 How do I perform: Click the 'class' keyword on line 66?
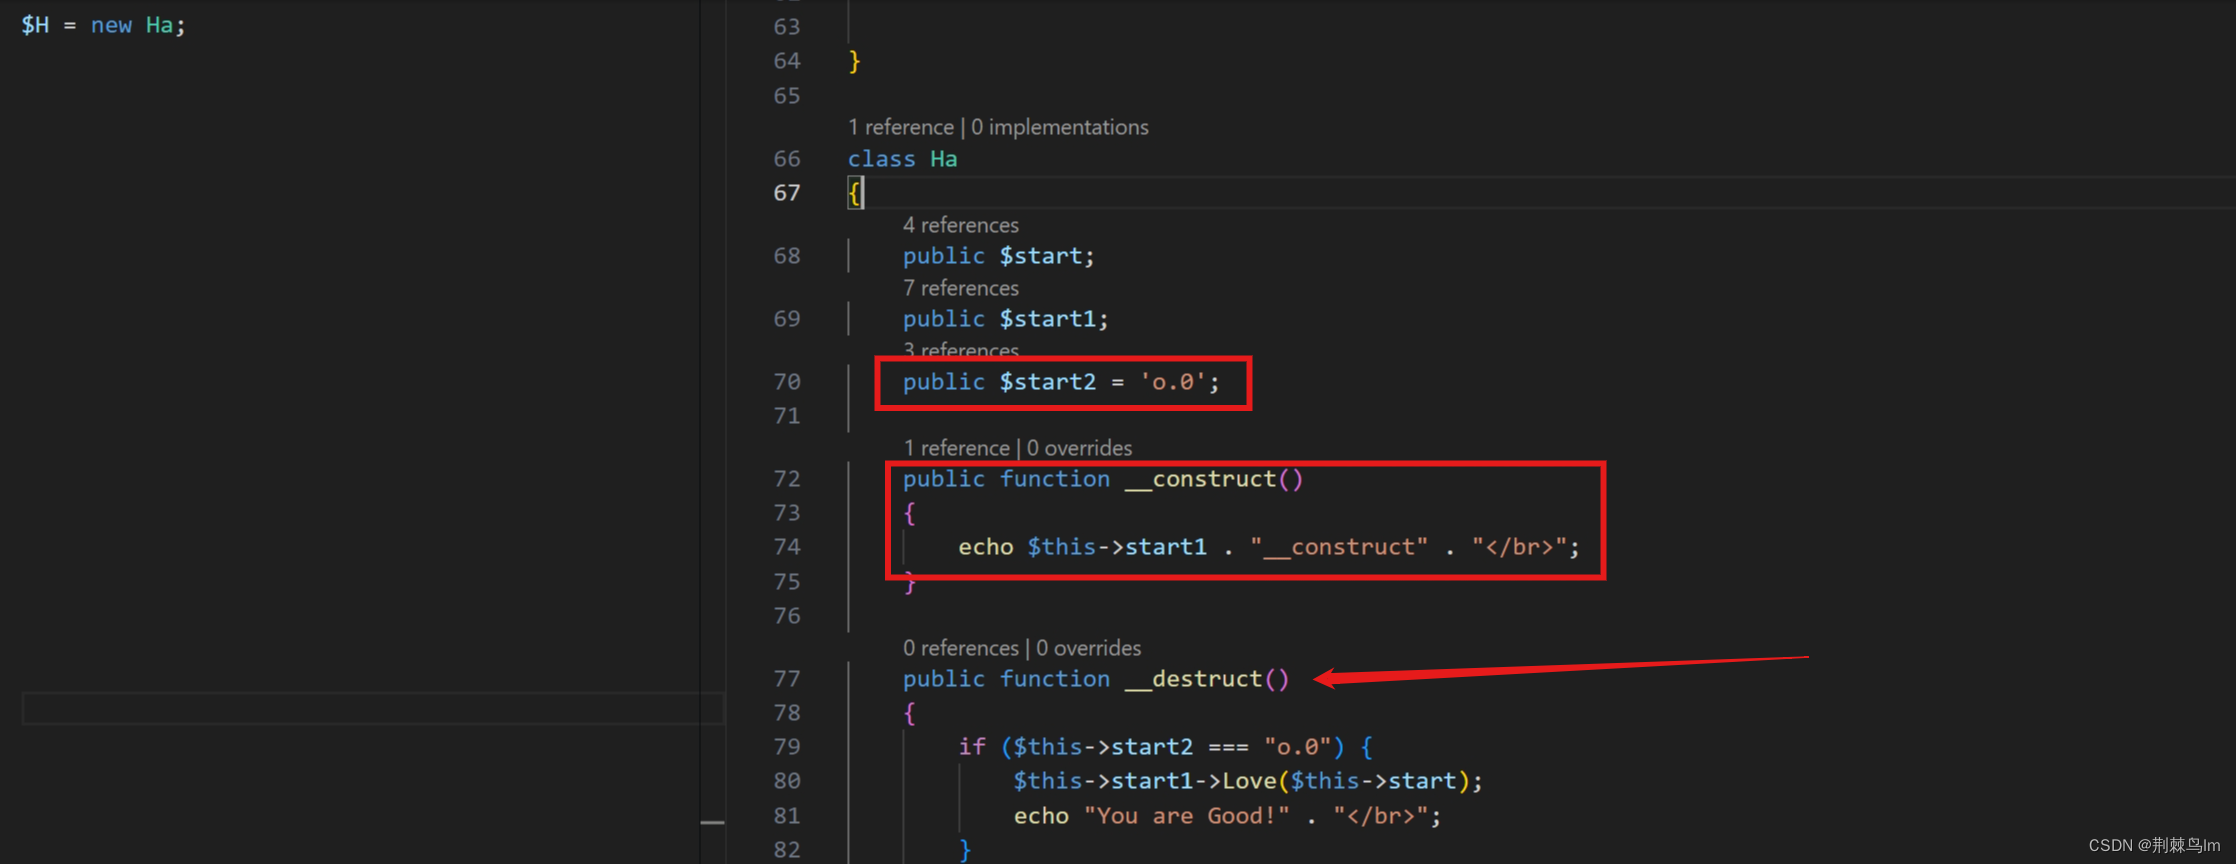881,159
